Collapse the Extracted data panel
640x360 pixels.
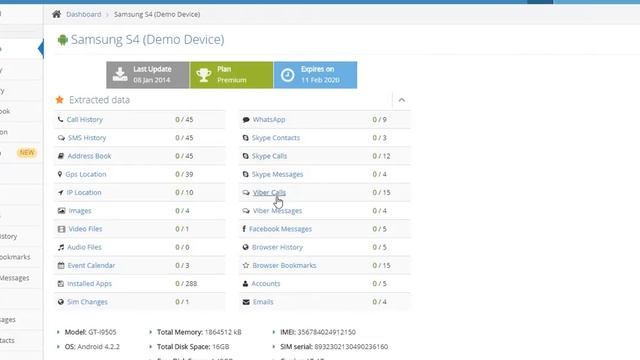coord(402,100)
